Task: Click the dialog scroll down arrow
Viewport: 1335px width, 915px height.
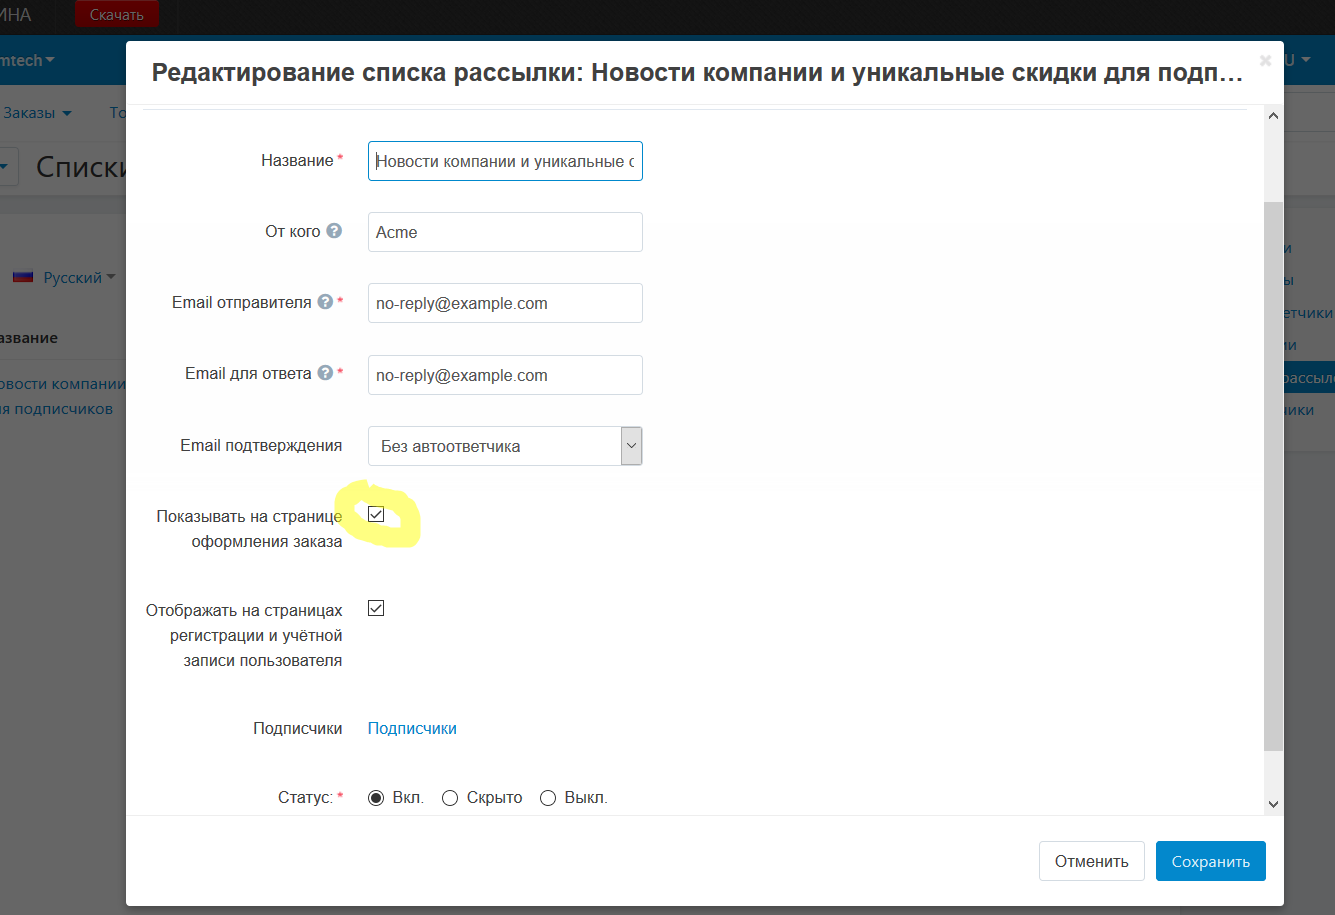Action: tap(1273, 804)
